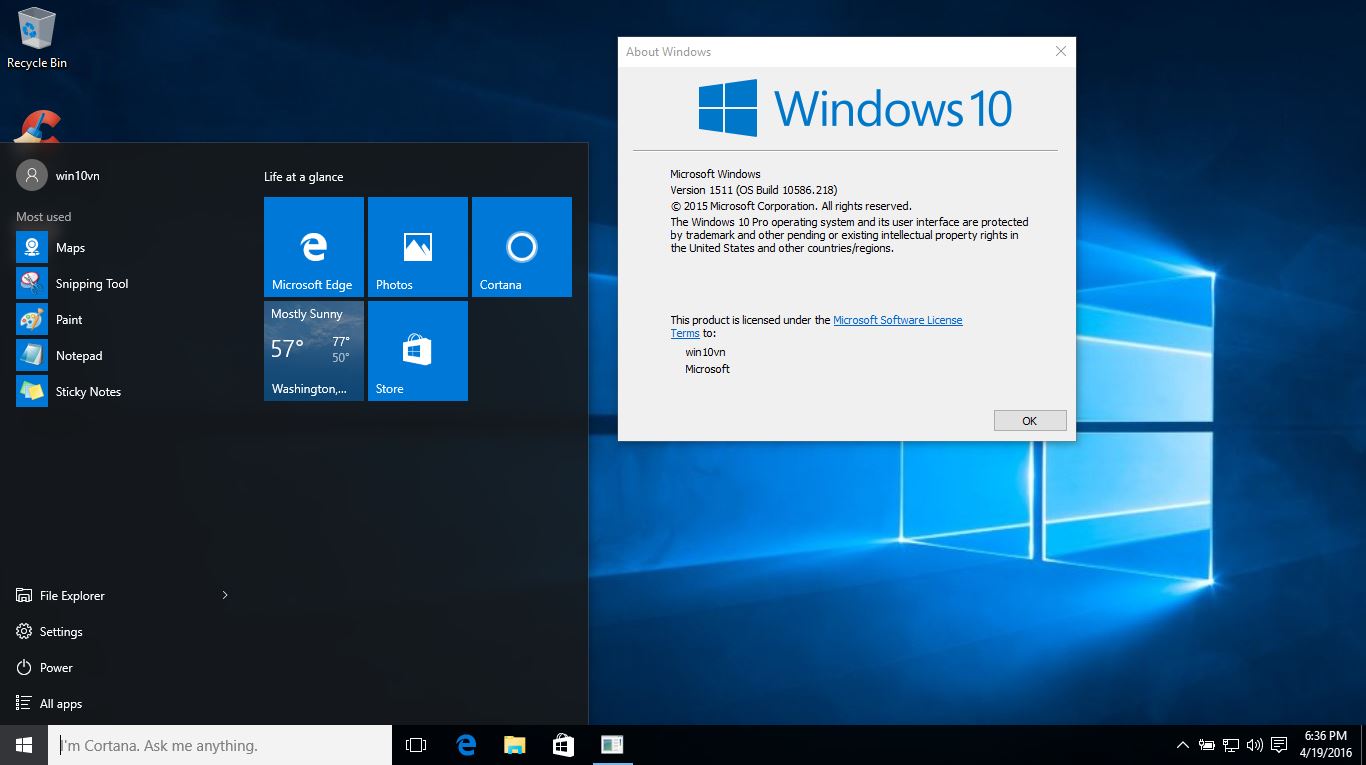
Task: Select the About Windows taskbar item
Action: pos(612,745)
